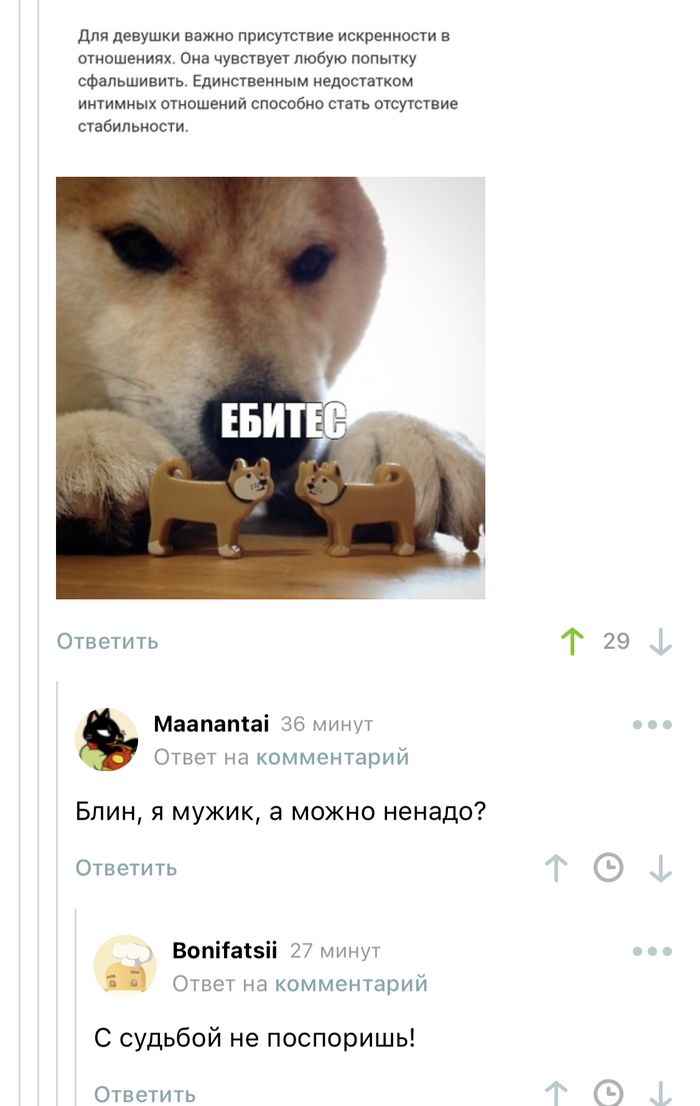The image size is (700, 1106).
Task: Click Ответить under the dog image
Action: (107, 641)
